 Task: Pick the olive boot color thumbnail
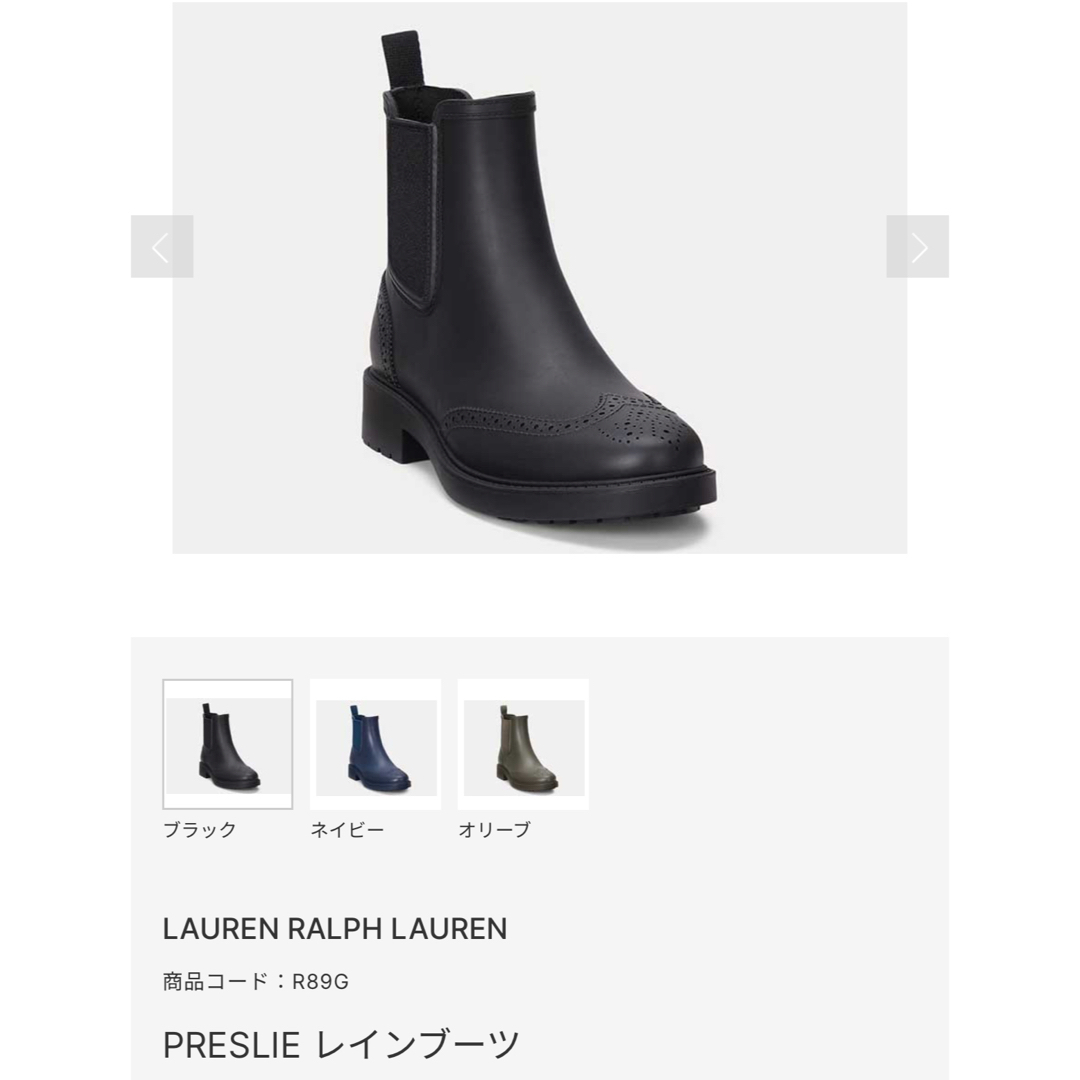pos(523,744)
